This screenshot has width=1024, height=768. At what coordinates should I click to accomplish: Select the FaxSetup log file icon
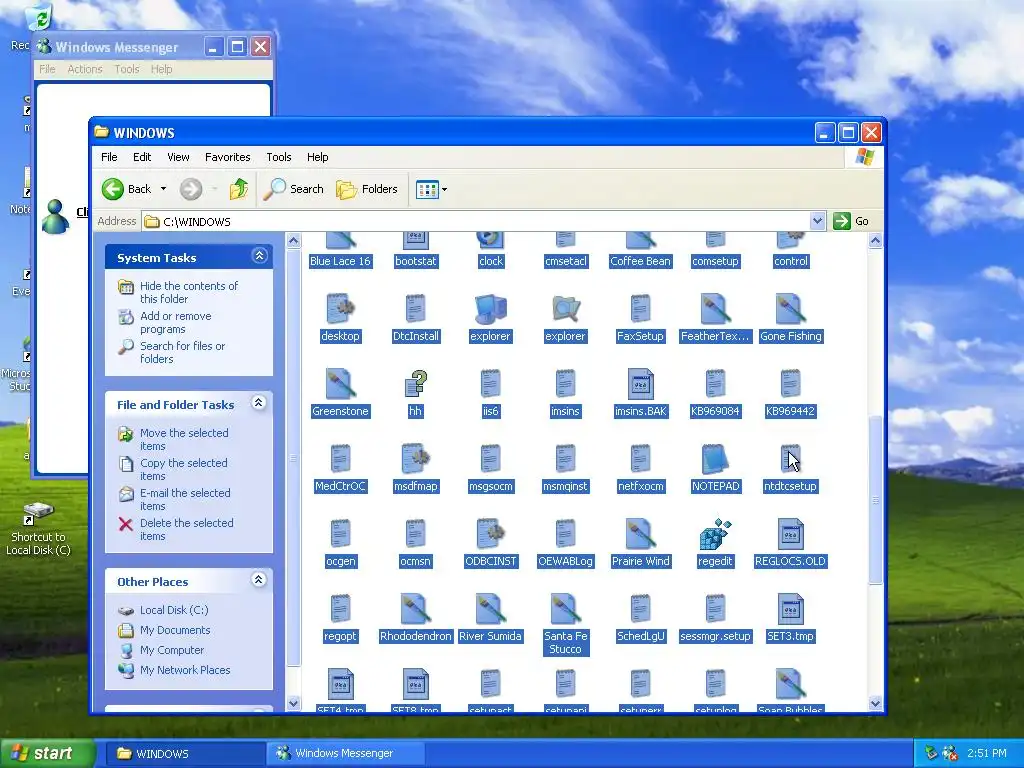pyautogui.click(x=640, y=309)
